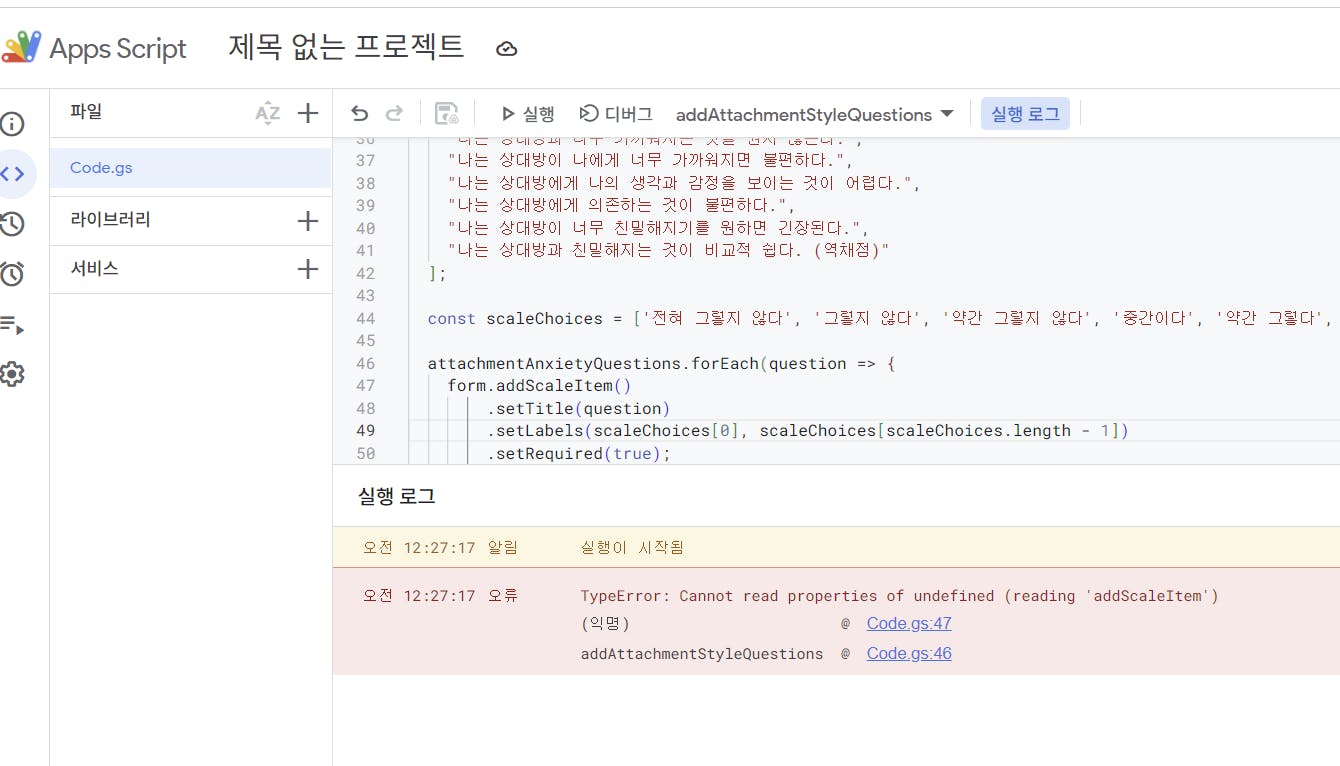Click the 실행이 시작됨 log entry
Image resolution: width=1340 pixels, height=766 pixels.
click(x=632, y=548)
